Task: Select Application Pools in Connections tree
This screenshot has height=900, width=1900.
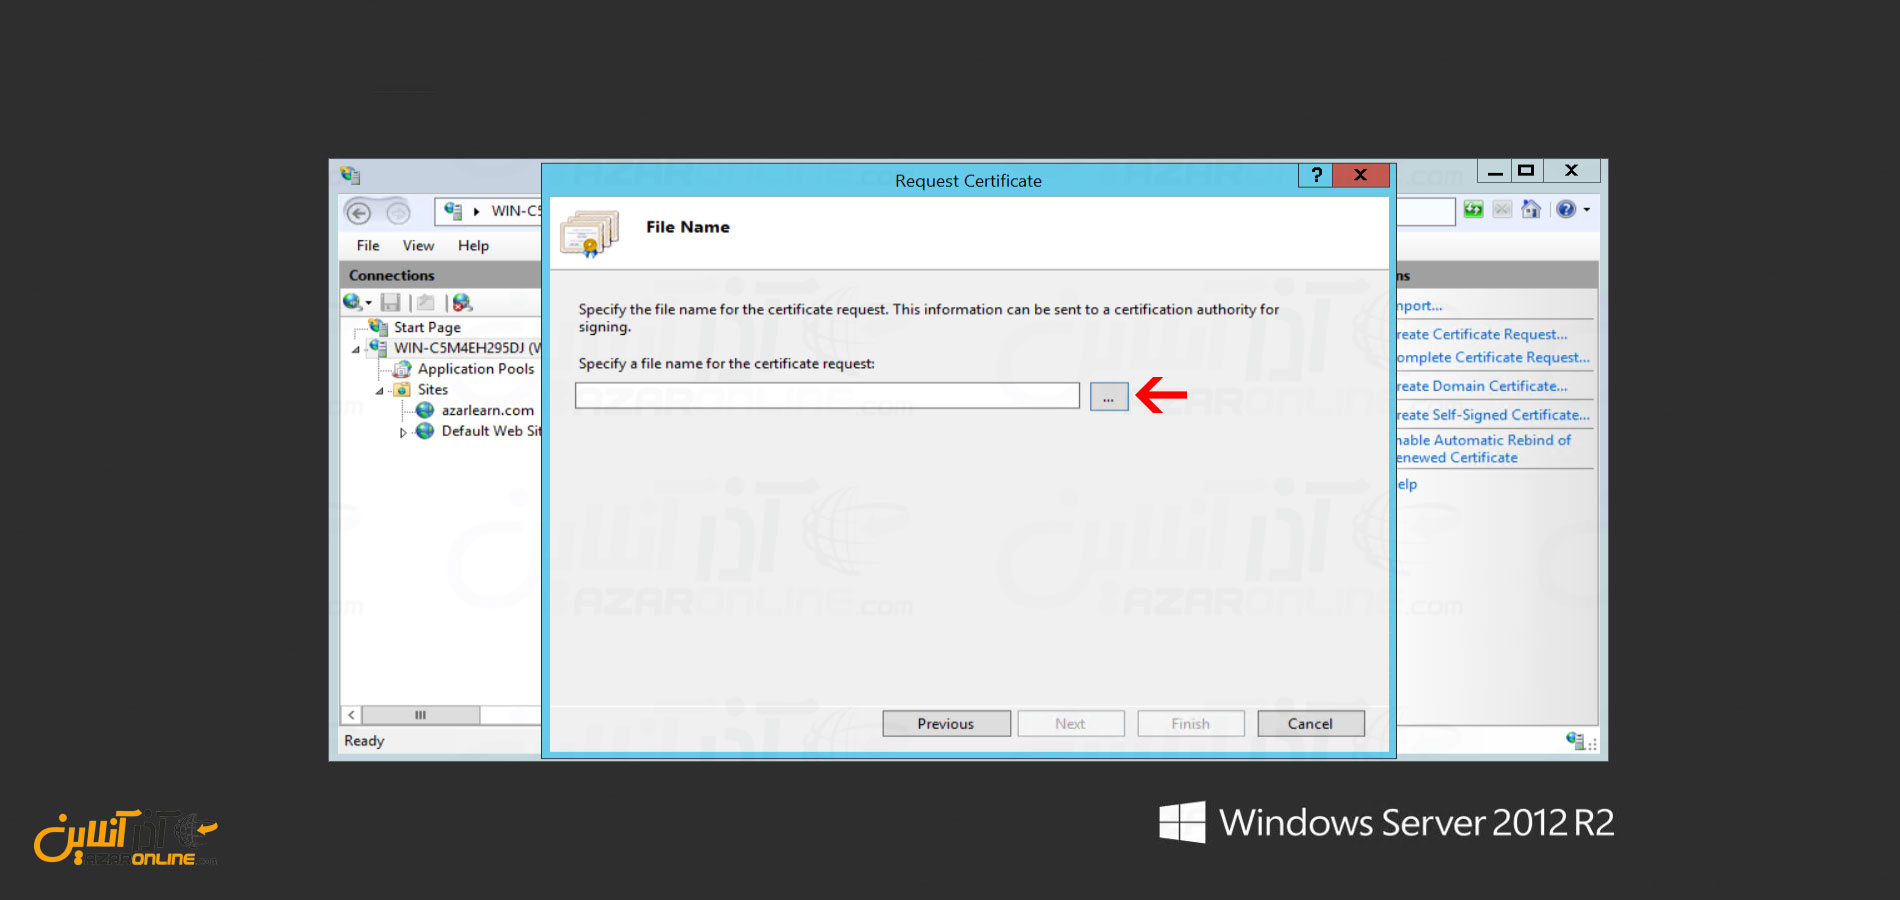Action: [x=475, y=369]
